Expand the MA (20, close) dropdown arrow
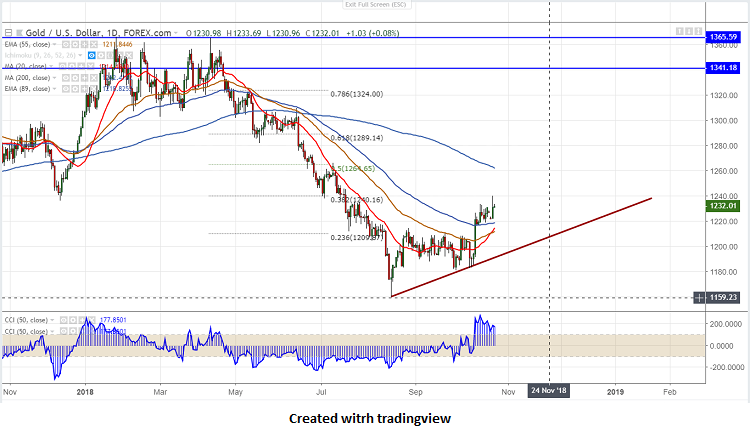The image size is (751, 435). tap(51, 67)
